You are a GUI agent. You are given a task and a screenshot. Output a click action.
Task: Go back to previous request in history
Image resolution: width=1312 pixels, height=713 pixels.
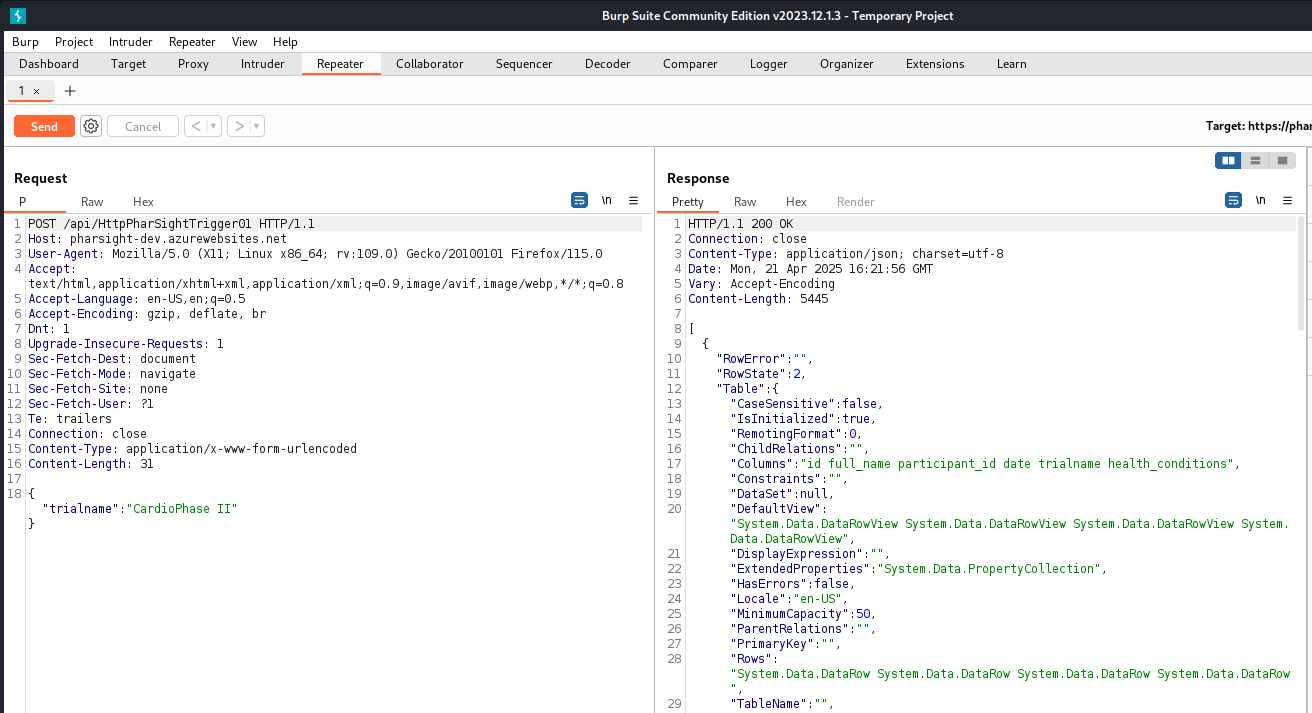click(195, 126)
